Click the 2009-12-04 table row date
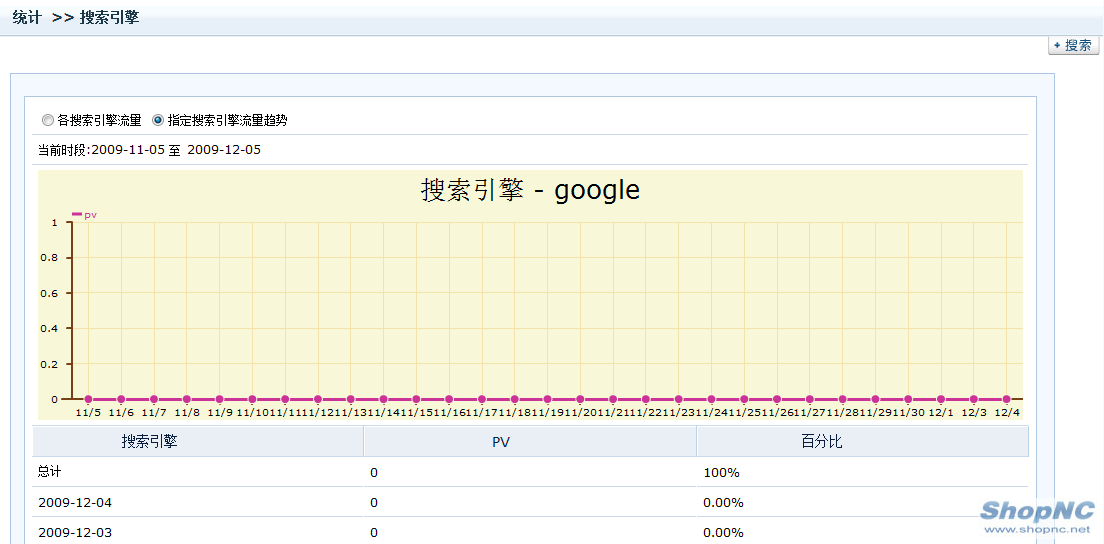The width and height of the screenshot is (1104, 544). (x=75, y=502)
